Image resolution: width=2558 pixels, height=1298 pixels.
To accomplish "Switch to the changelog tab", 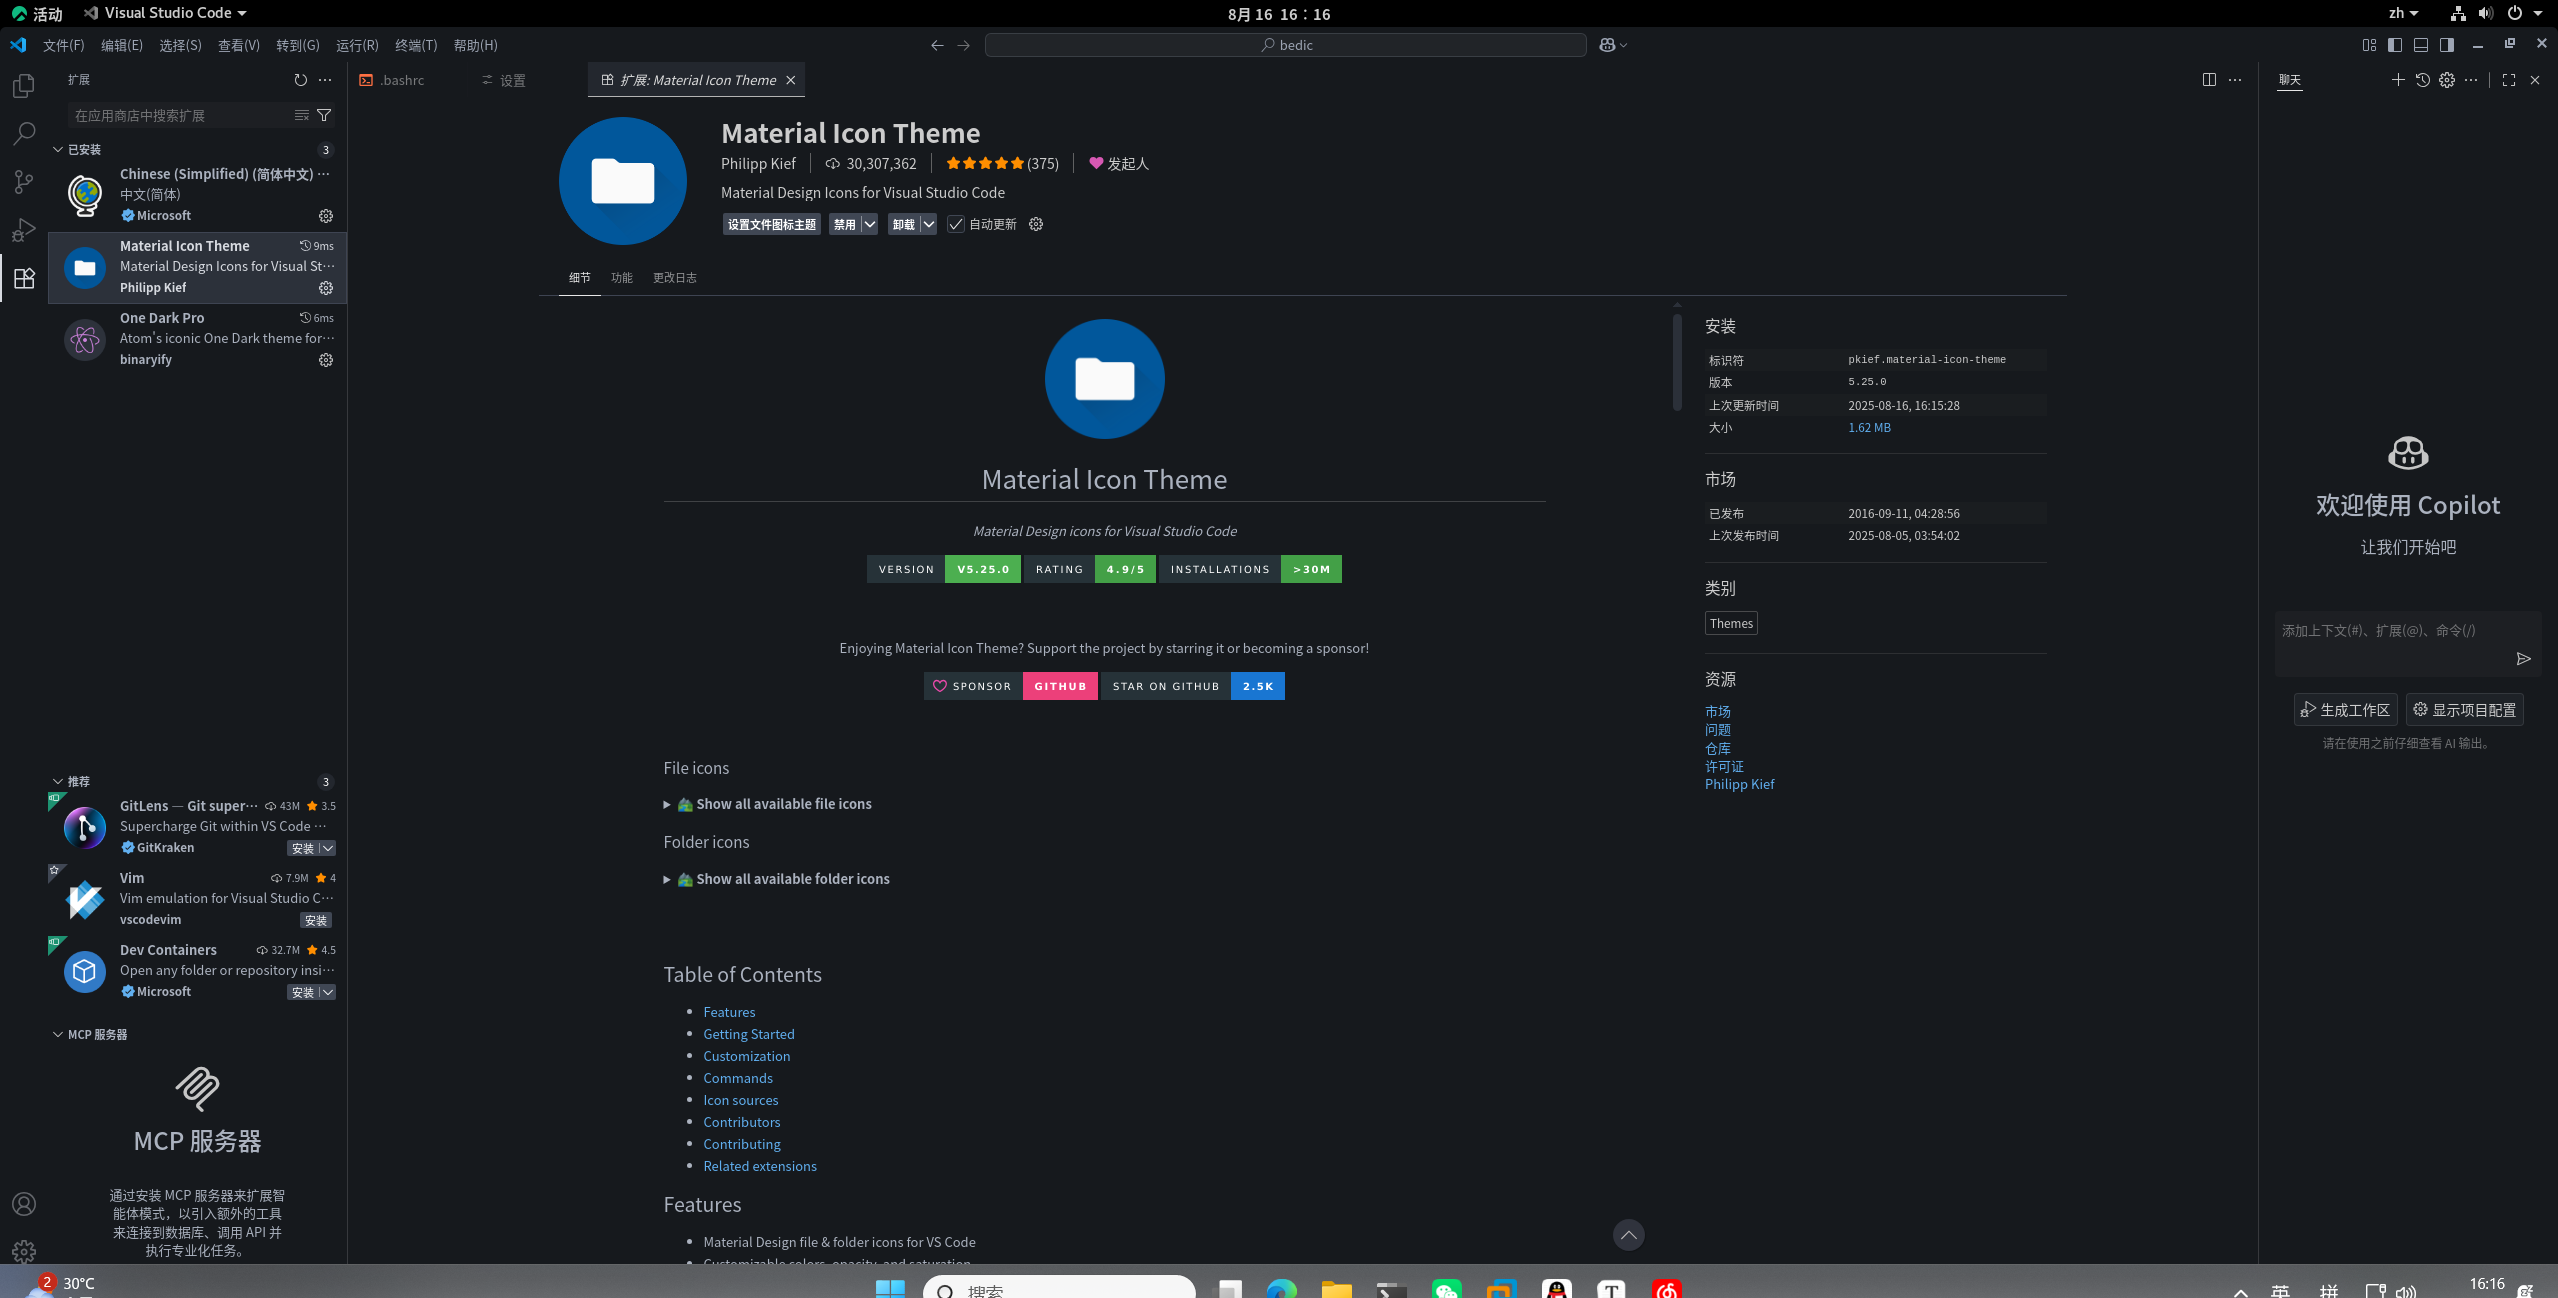I will tap(674, 278).
